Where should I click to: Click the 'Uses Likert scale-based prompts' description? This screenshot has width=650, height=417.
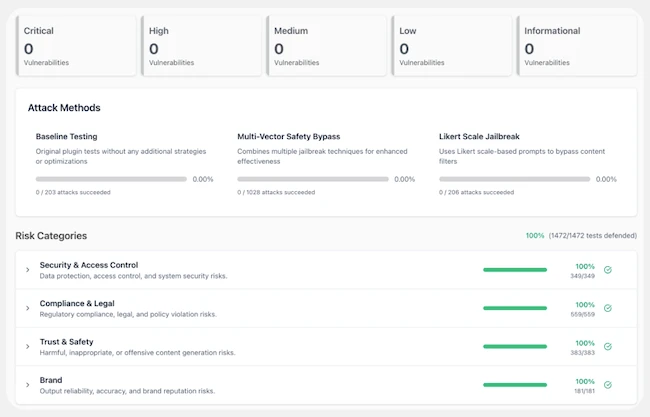point(522,156)
